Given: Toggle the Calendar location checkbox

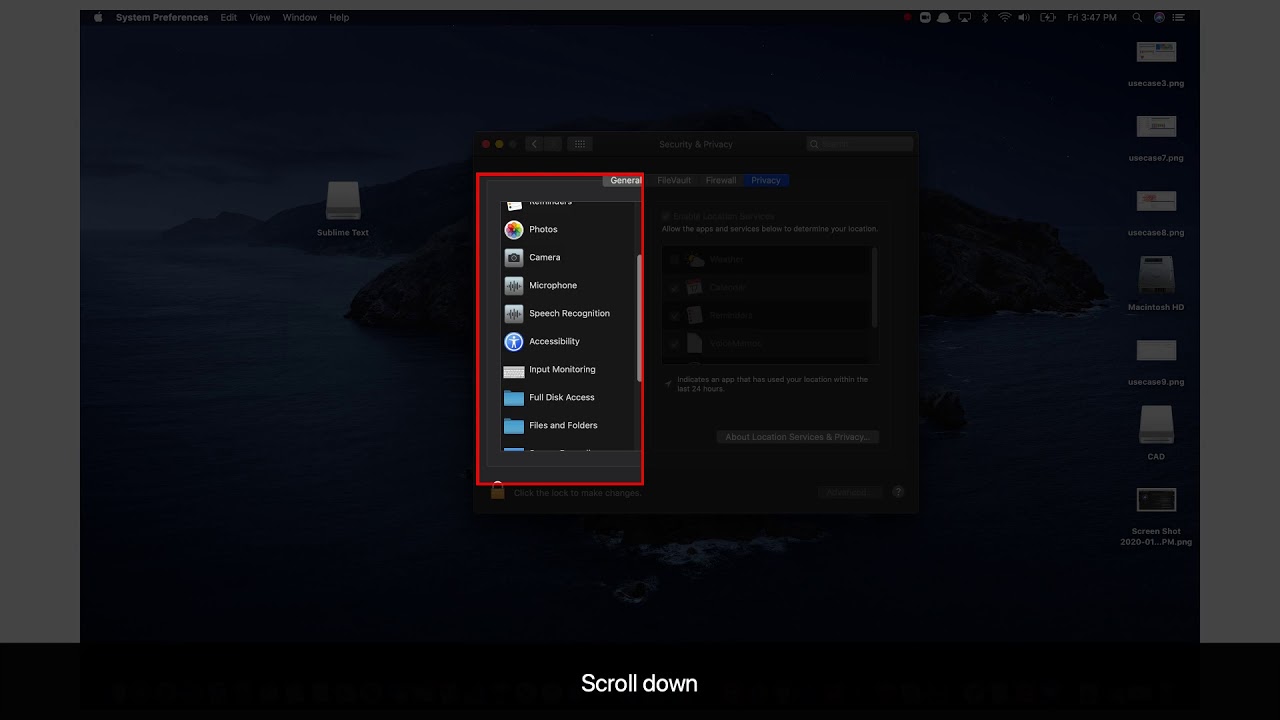Looking at the screenshot, I should 675,288.
